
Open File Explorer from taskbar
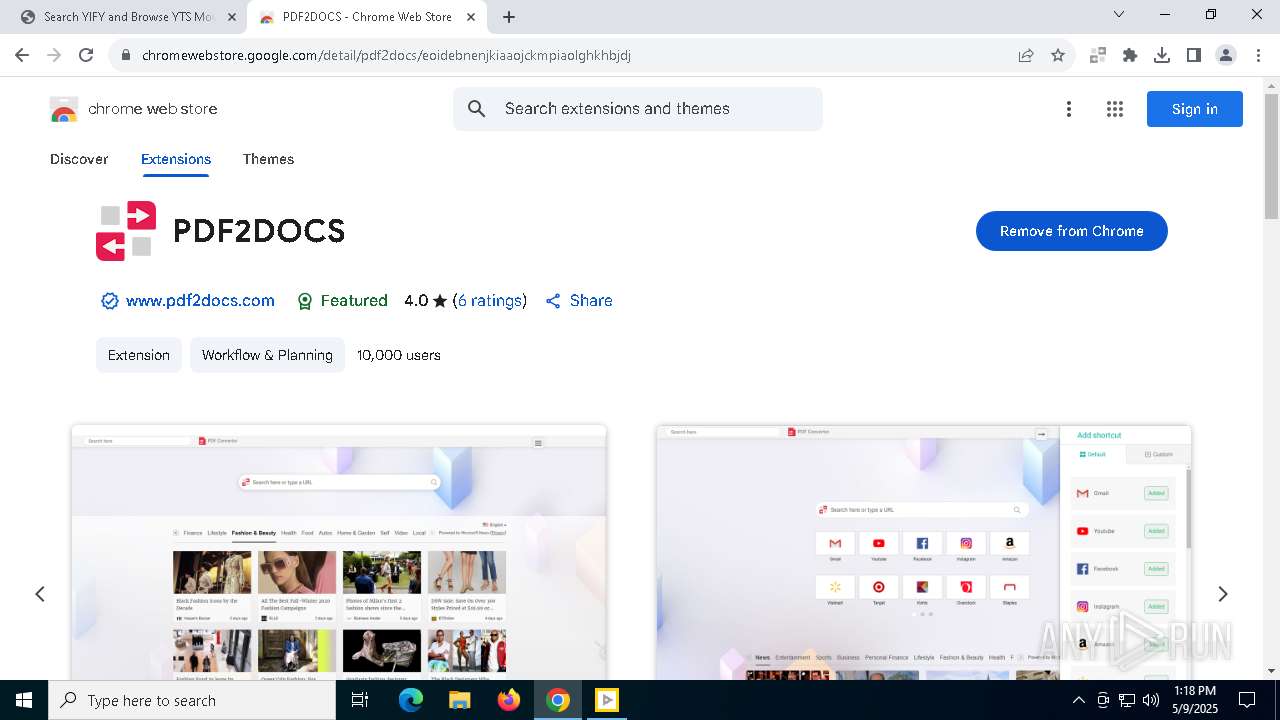[460, 700]
